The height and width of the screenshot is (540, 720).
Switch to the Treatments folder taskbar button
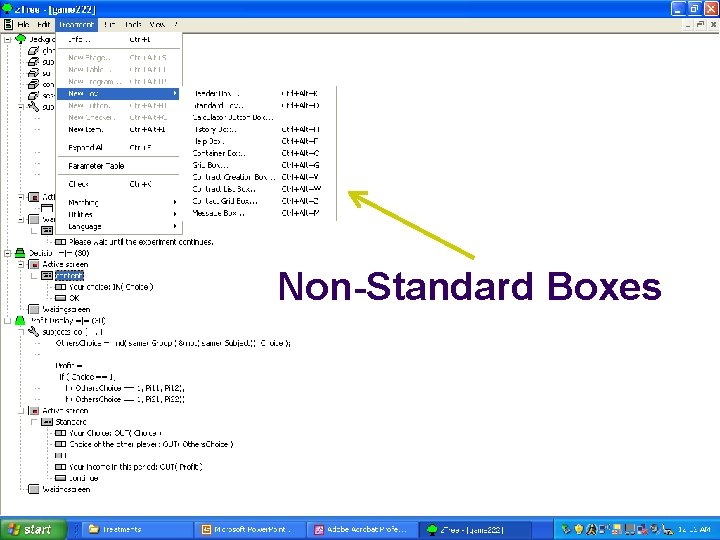136,529
